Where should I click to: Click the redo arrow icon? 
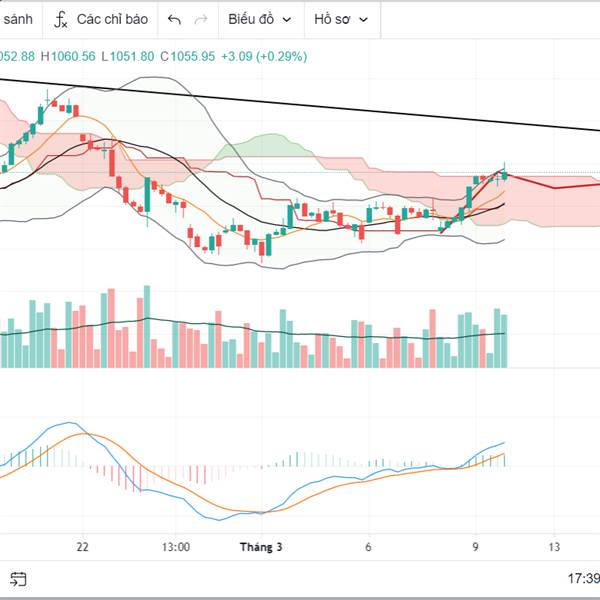[x=201, y=19]
